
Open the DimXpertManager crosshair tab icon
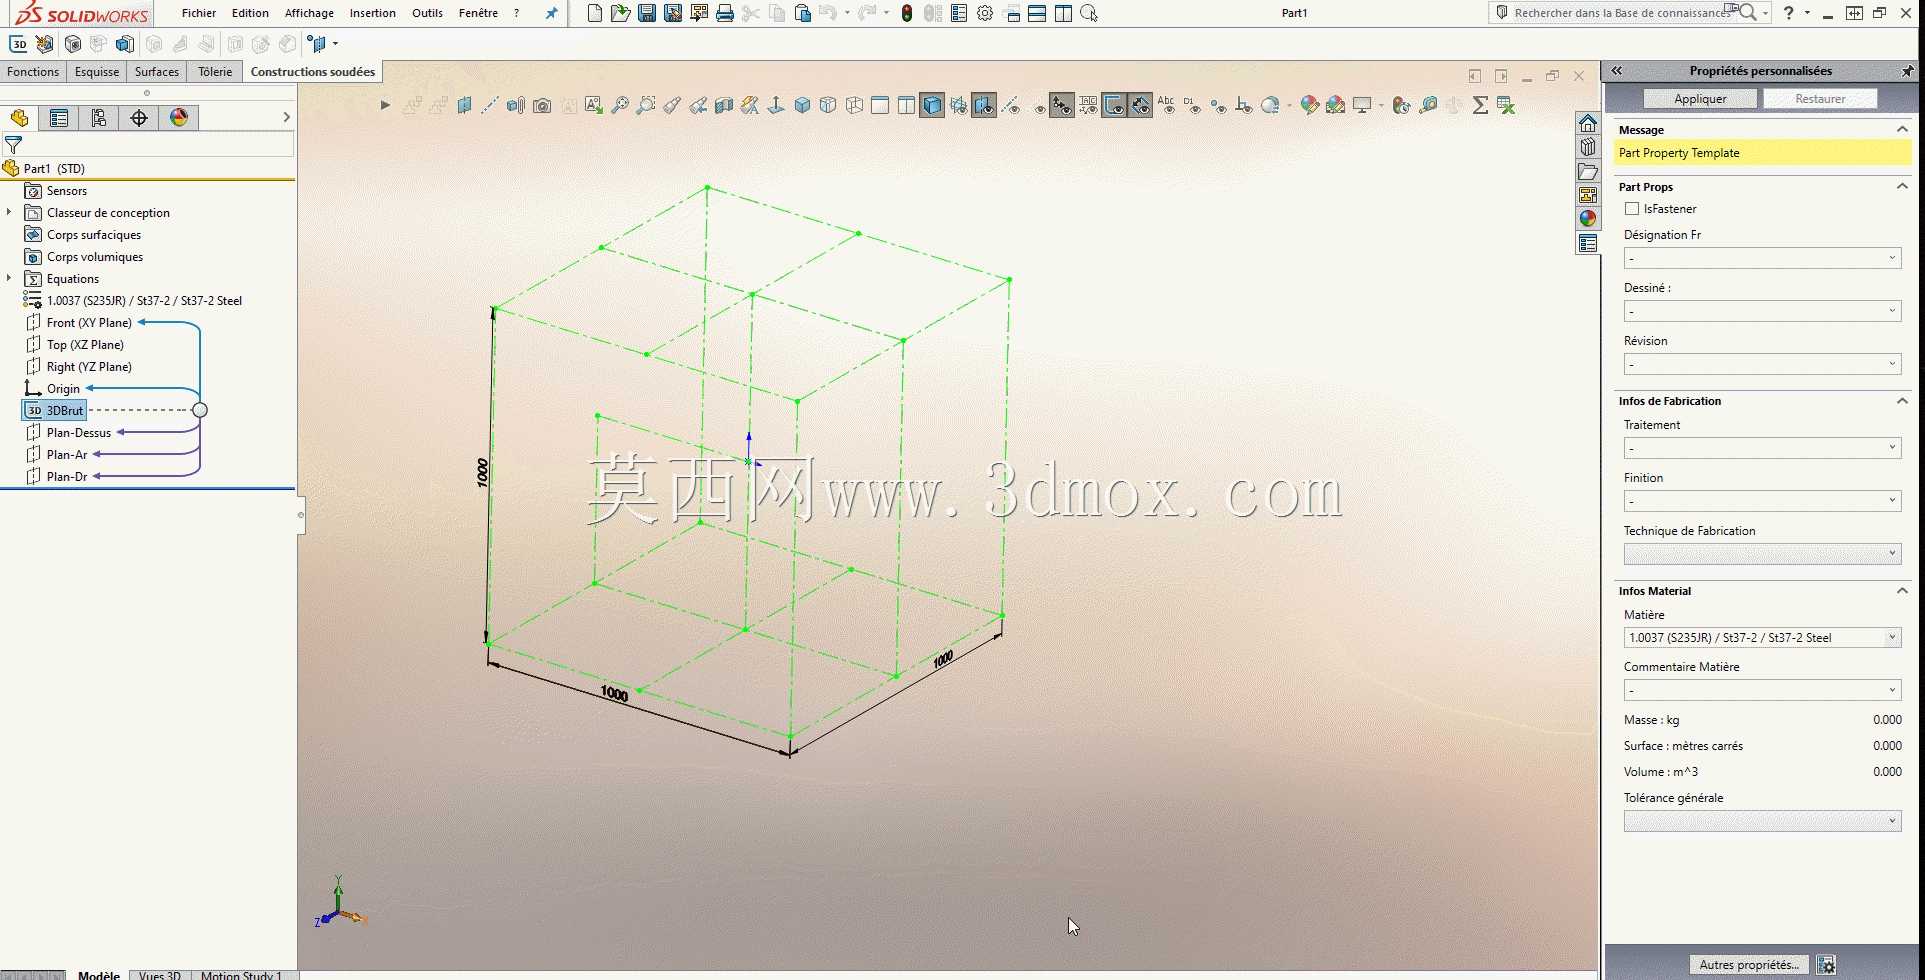(x=139, y=118)
